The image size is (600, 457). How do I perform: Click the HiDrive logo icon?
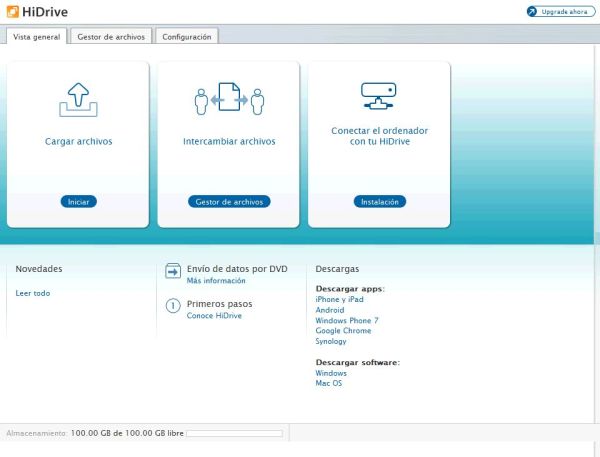coord(11,11)
